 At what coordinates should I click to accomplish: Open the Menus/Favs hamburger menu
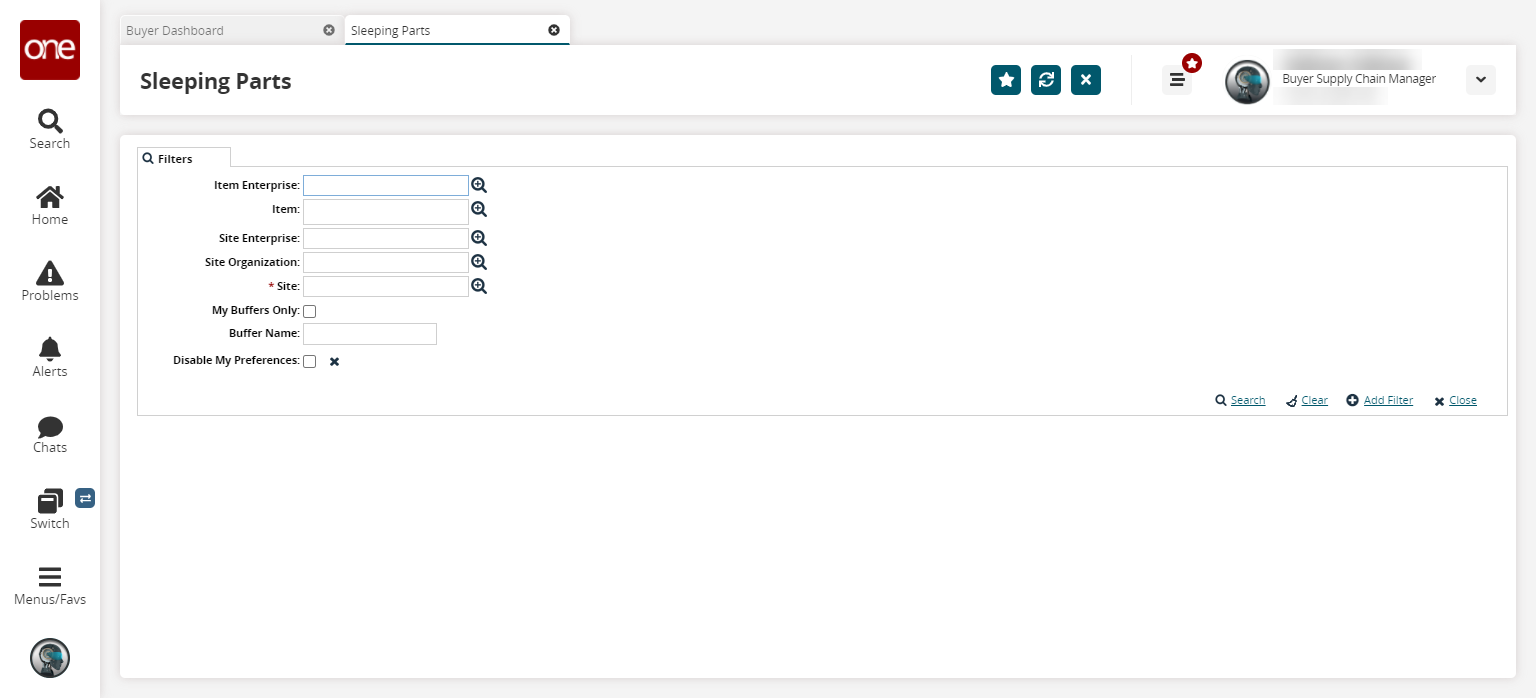coord(50,586)
